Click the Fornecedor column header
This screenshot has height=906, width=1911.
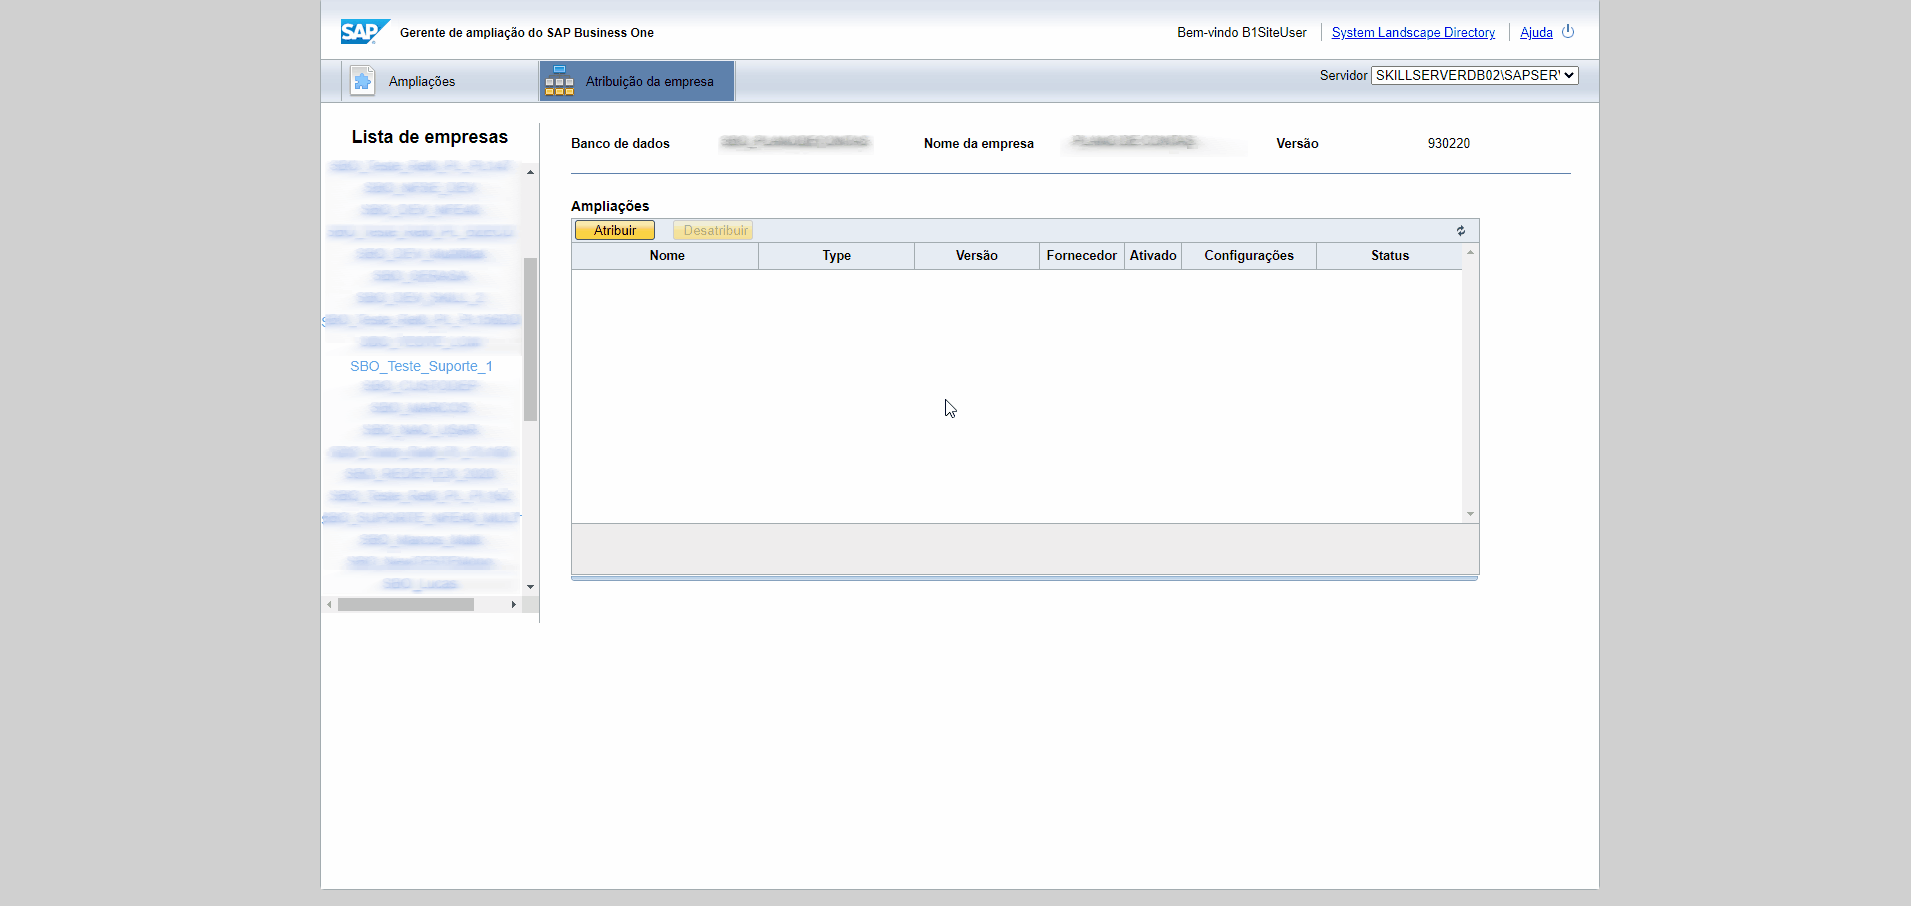click(1082, 255)
